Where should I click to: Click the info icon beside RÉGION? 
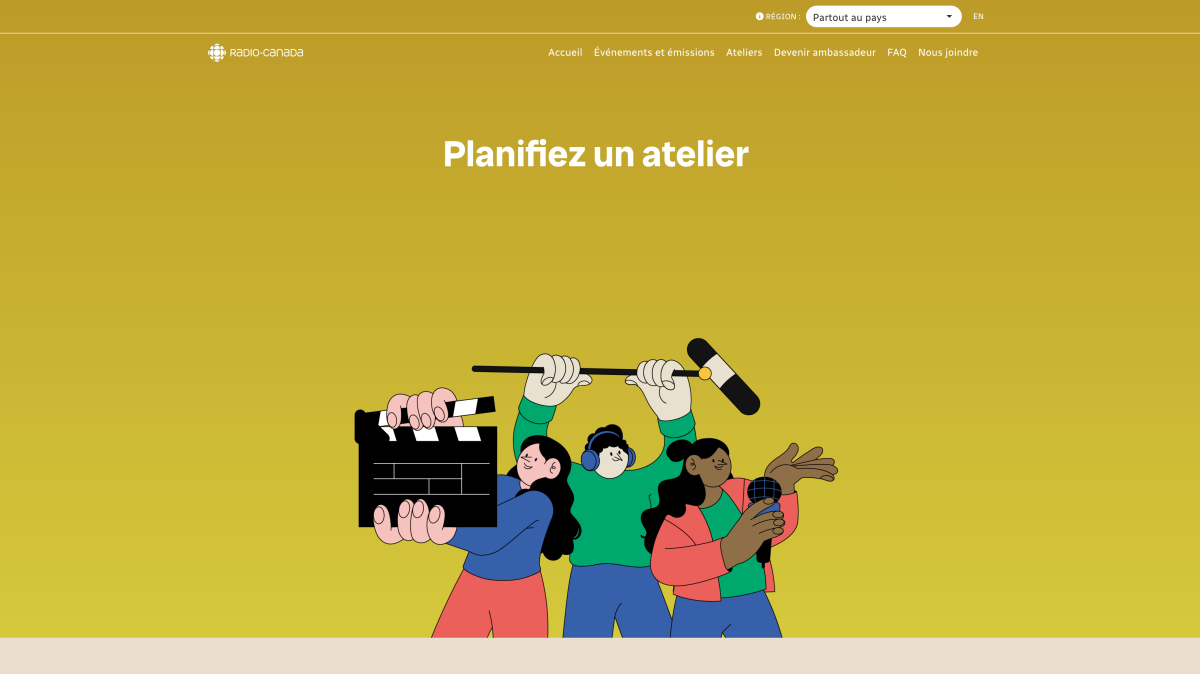click(x=759, y=17)
